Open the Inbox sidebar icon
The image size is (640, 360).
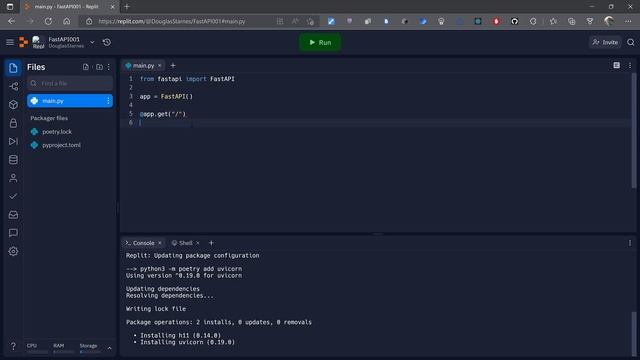tap(13, 215)
